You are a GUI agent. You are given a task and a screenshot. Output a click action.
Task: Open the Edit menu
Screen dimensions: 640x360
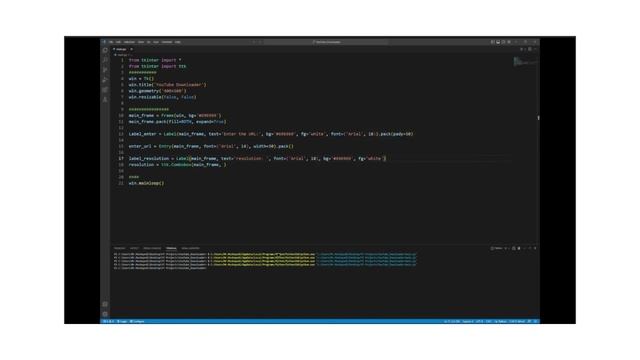(118, 42)
